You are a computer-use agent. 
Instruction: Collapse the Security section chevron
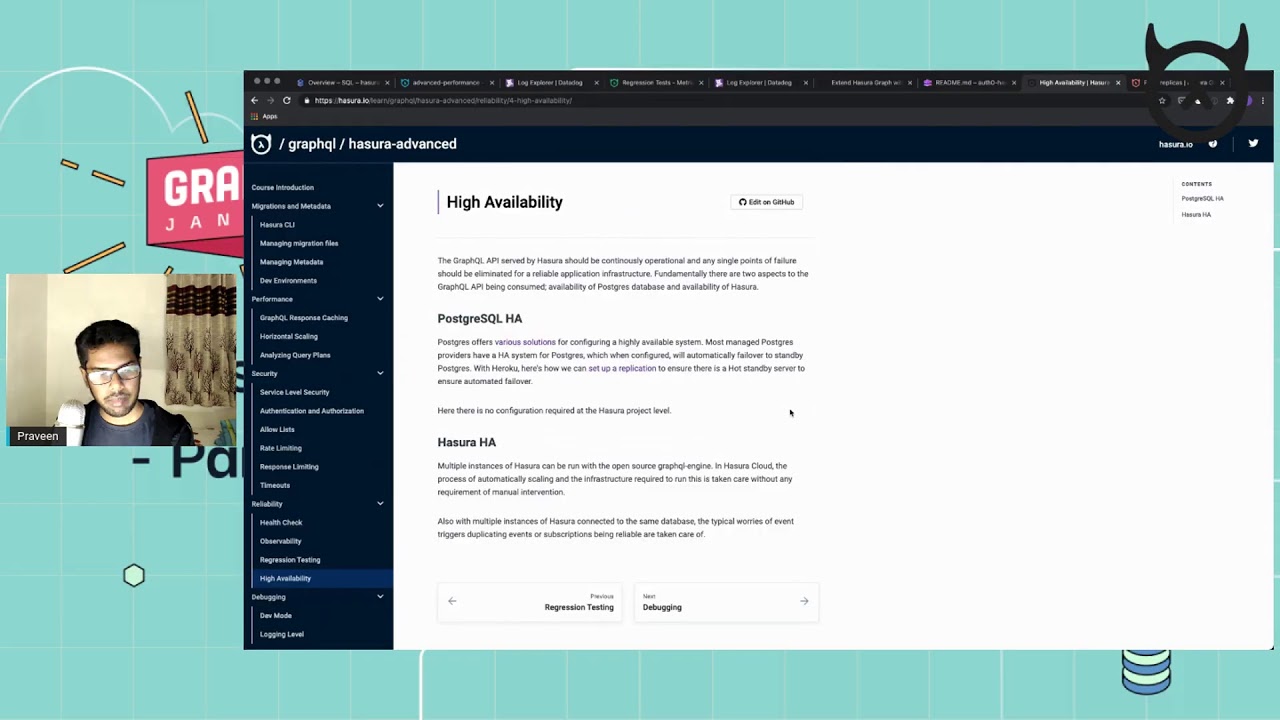380,373
